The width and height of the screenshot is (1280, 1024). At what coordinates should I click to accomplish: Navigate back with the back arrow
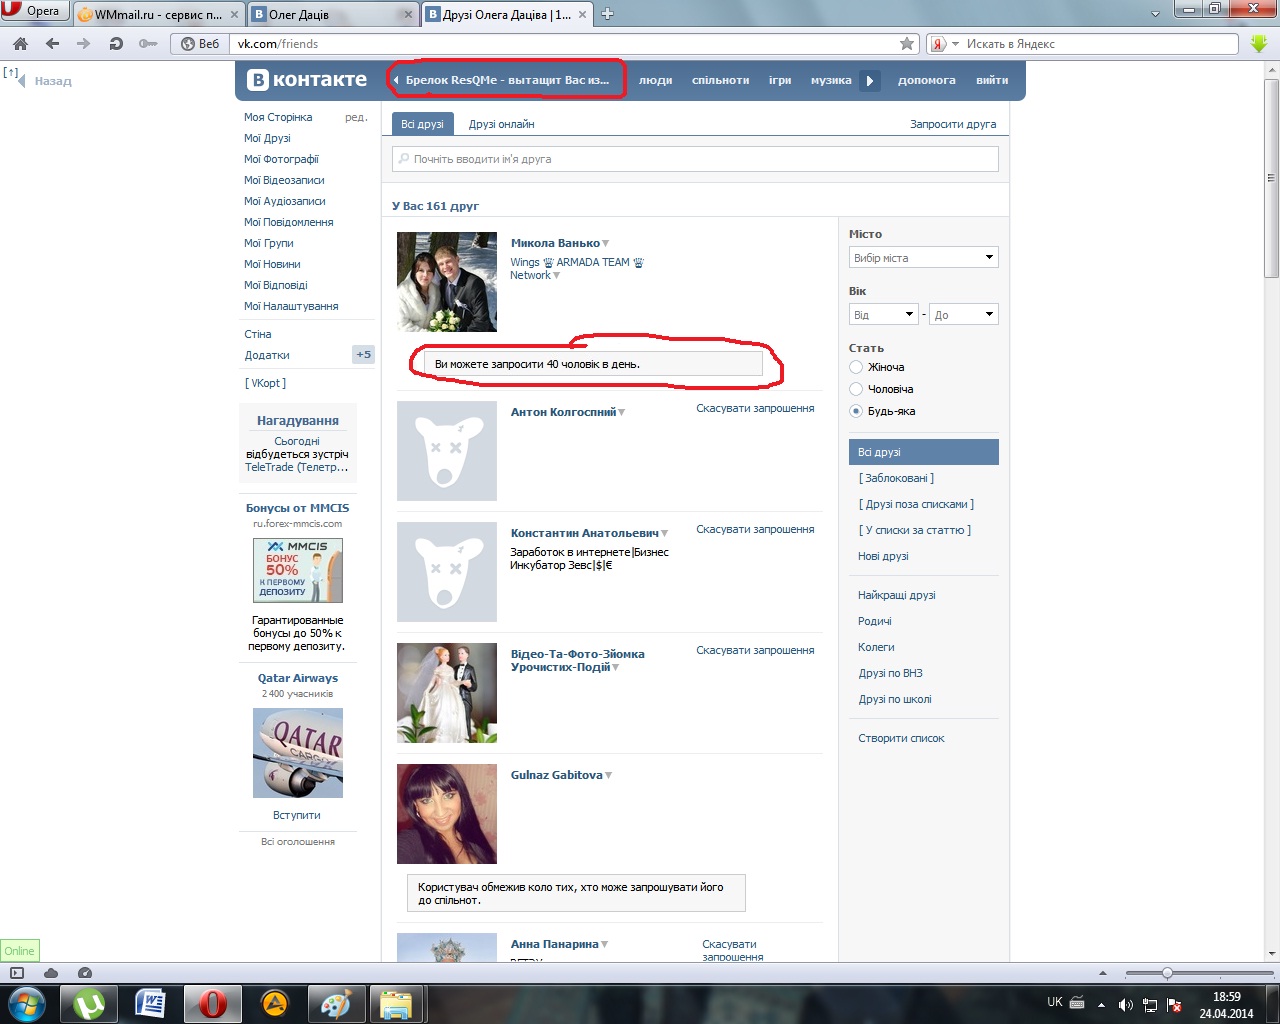52,44
